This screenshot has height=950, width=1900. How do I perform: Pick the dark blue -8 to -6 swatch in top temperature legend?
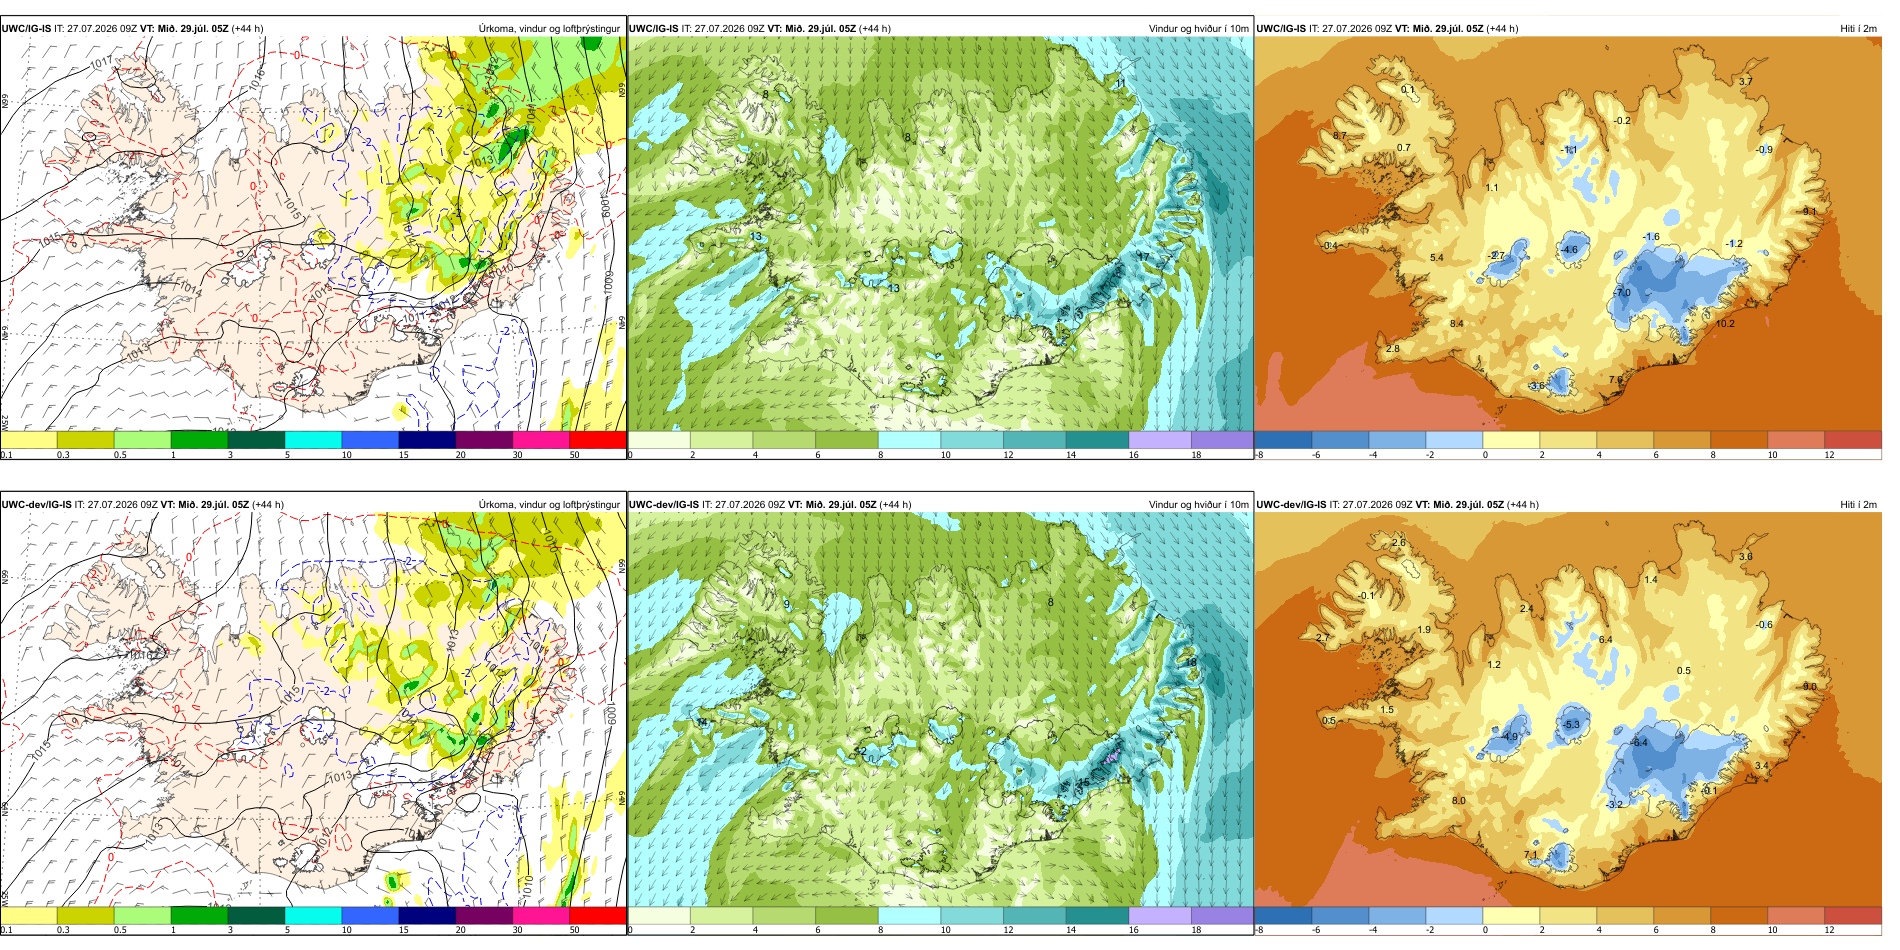[1283, 440]
